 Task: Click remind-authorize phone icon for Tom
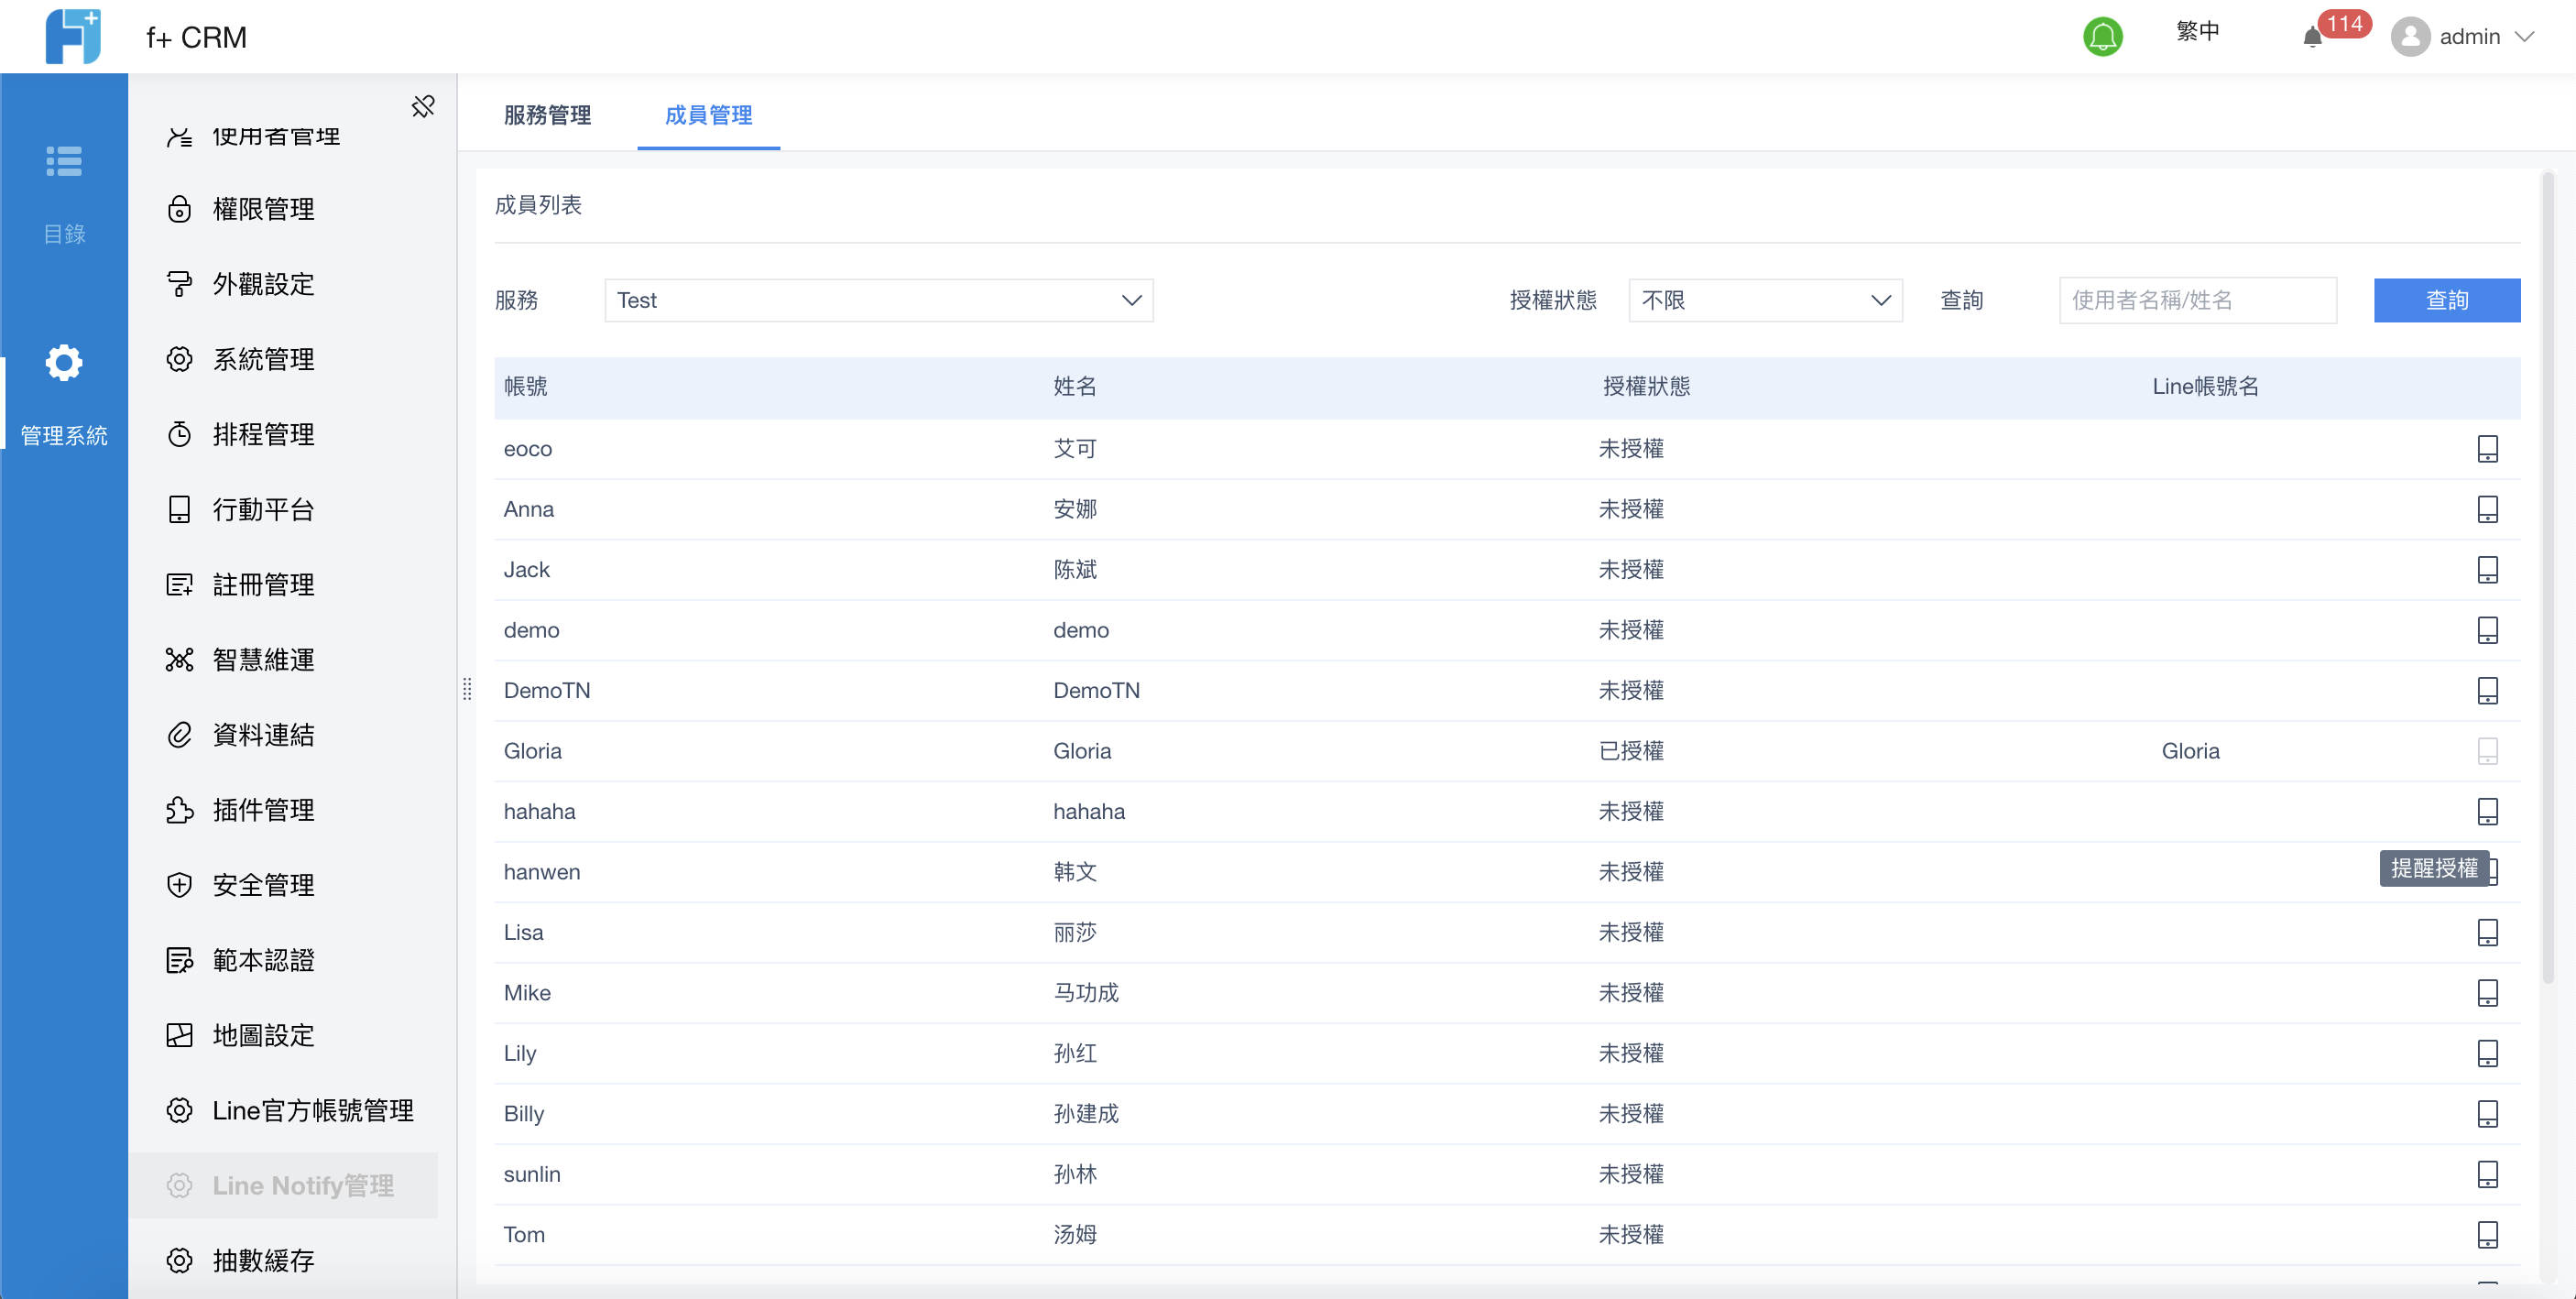click(x=2487, y=1235)
